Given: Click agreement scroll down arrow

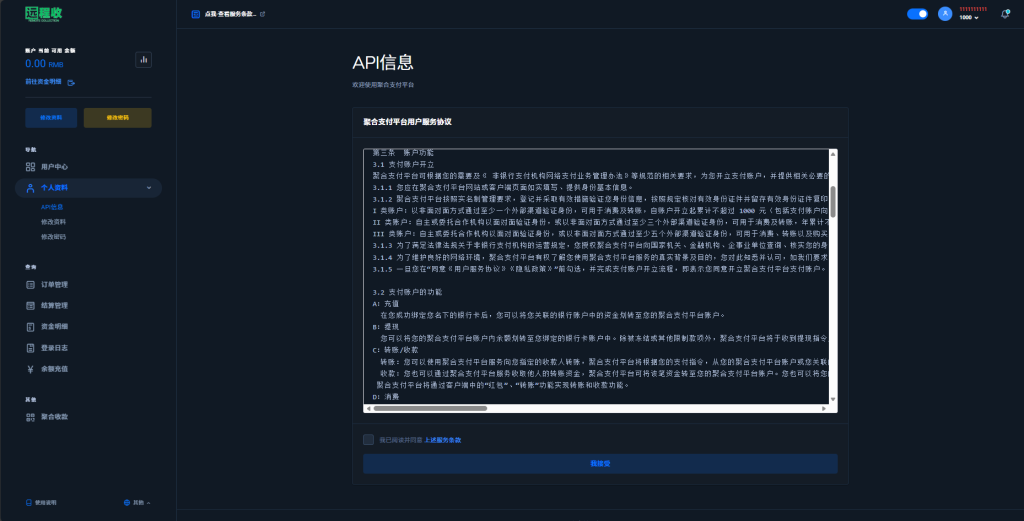Looking at the screenshot, I should [833, 399].
